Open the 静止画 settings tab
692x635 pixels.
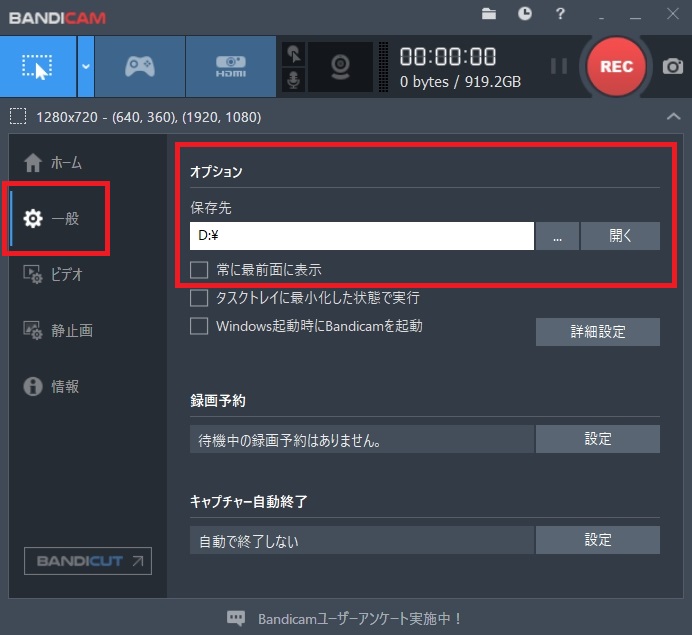pos(58,330)
